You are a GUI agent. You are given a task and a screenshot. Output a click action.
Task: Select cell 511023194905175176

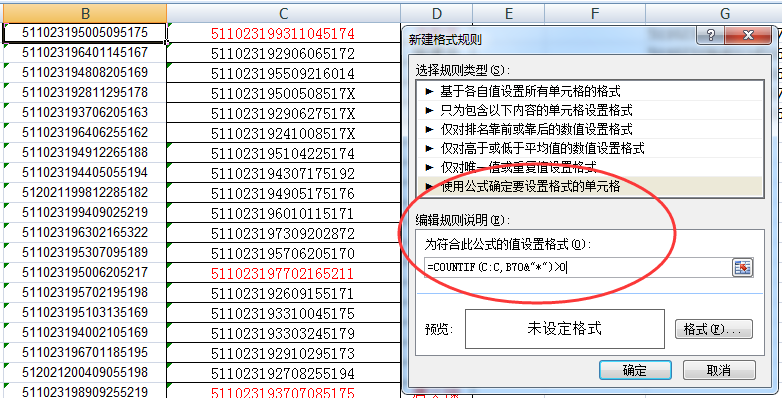(x=283, y=193)
